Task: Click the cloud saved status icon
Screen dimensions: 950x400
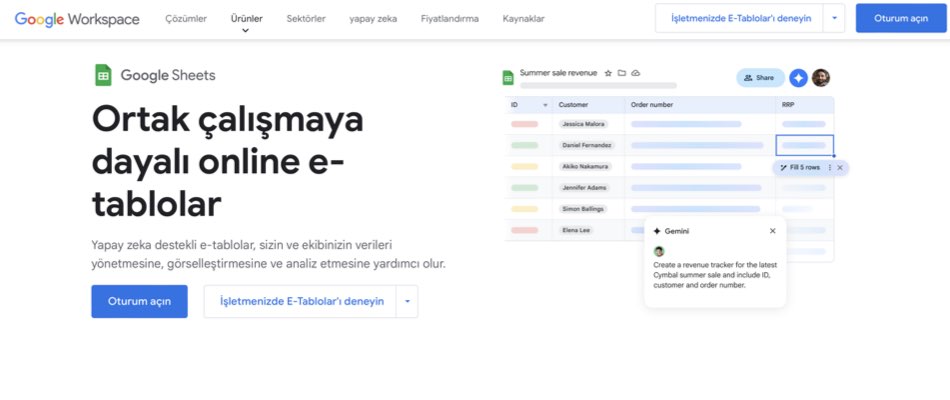Action: click(x=636, y=73)
